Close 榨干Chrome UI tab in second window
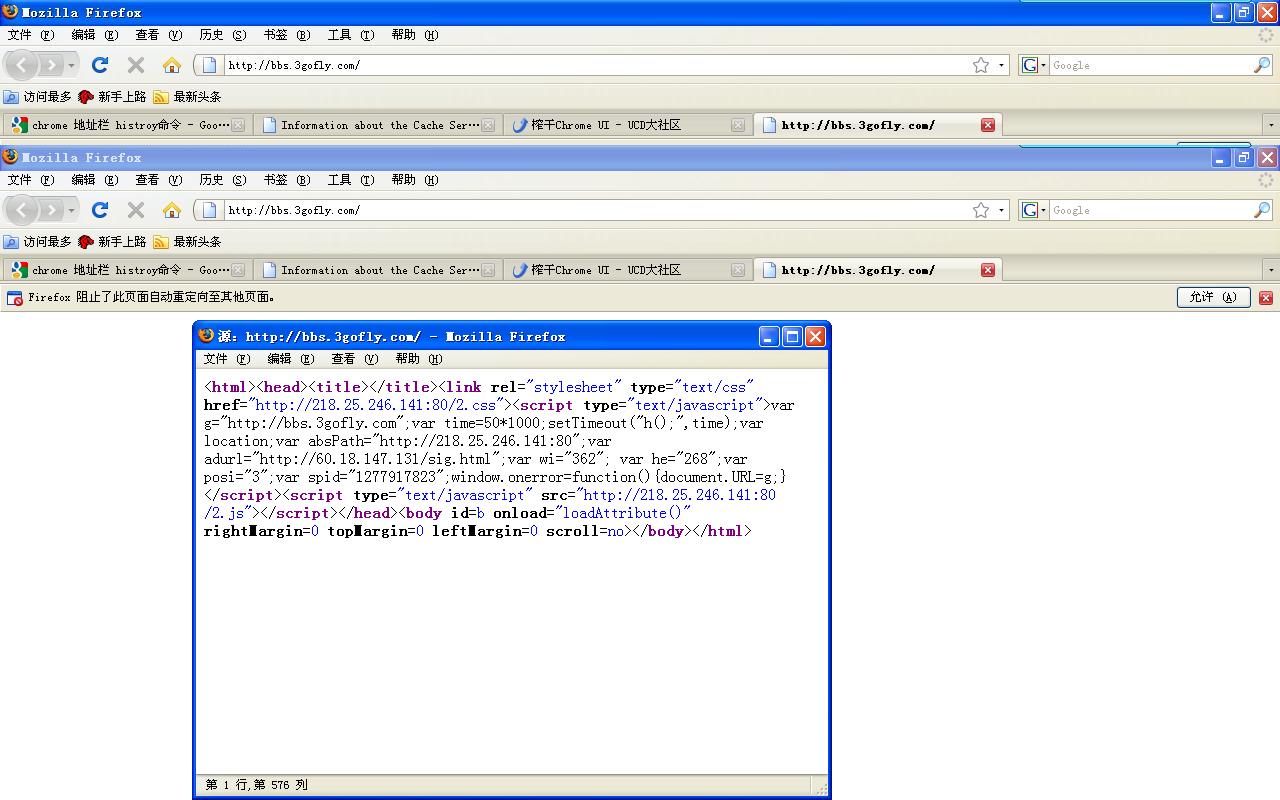 point(738,270)
